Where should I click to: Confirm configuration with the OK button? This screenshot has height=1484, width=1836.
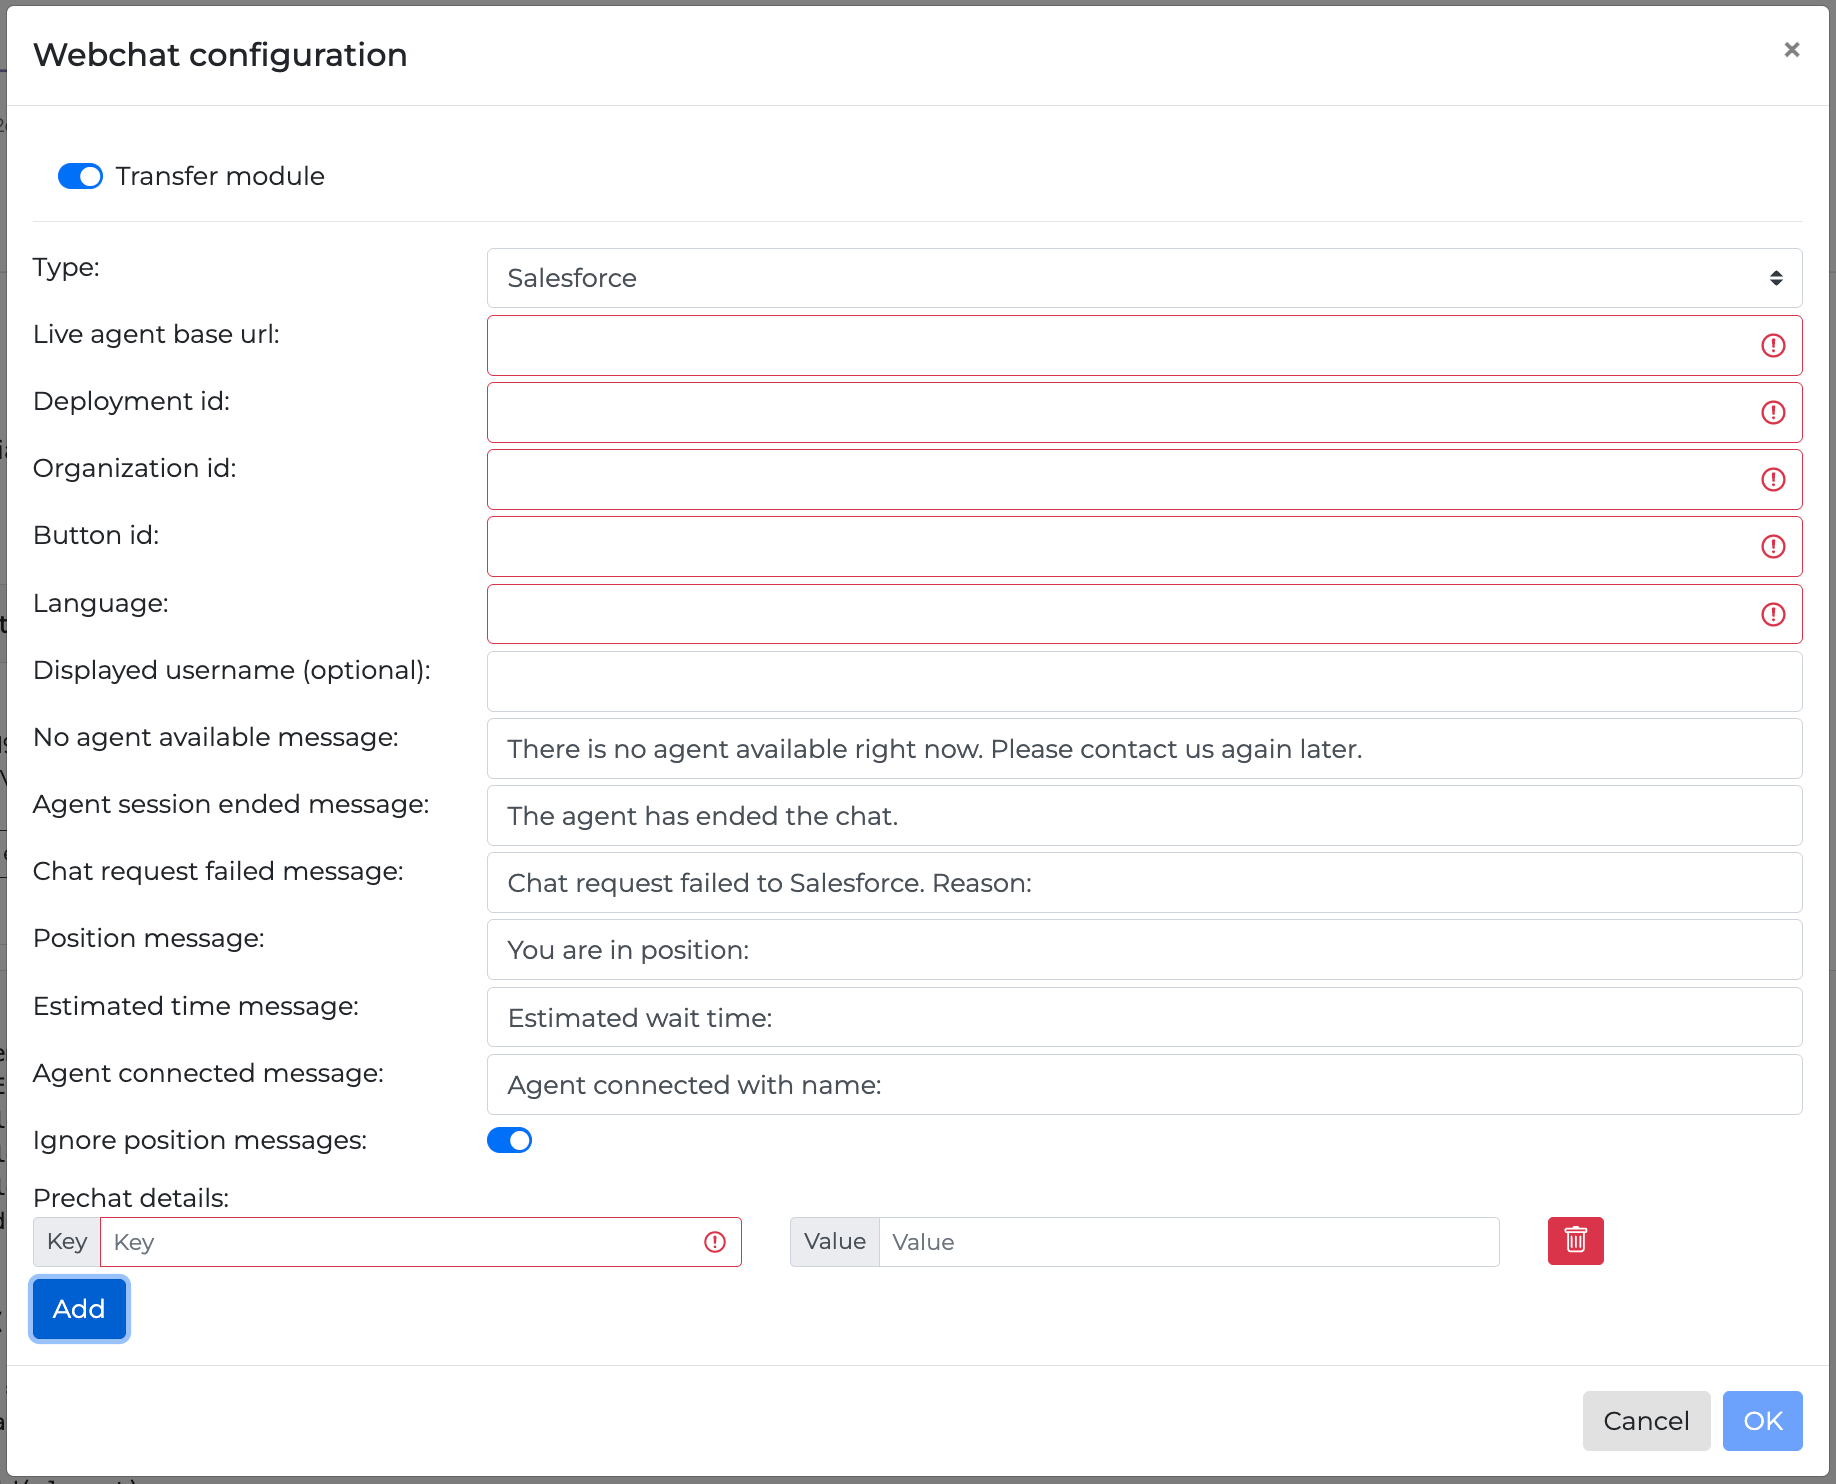point(1762,1421)
